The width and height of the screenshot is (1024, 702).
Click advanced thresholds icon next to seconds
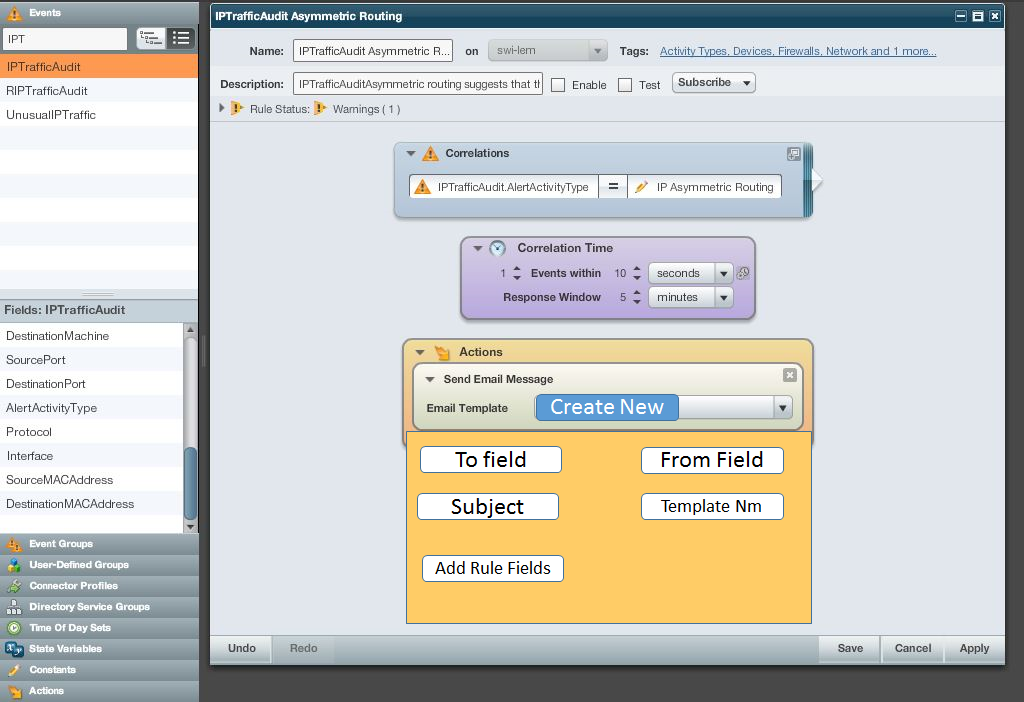tap(743, 273)
